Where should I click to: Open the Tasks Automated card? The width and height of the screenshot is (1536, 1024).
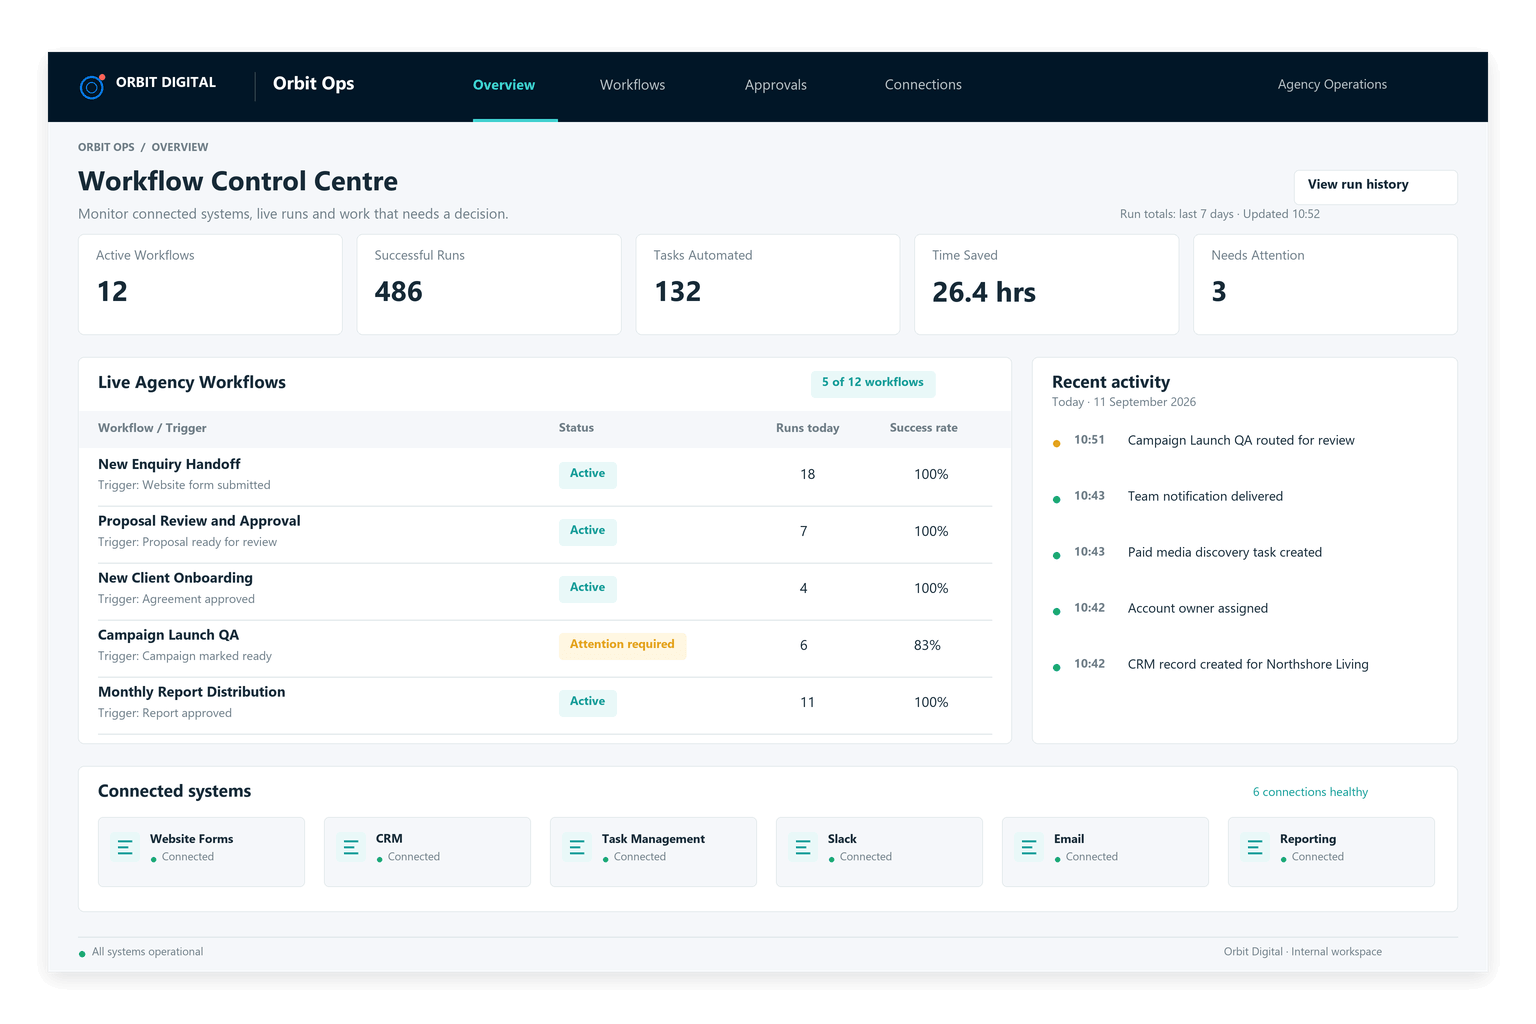(768, 284)
